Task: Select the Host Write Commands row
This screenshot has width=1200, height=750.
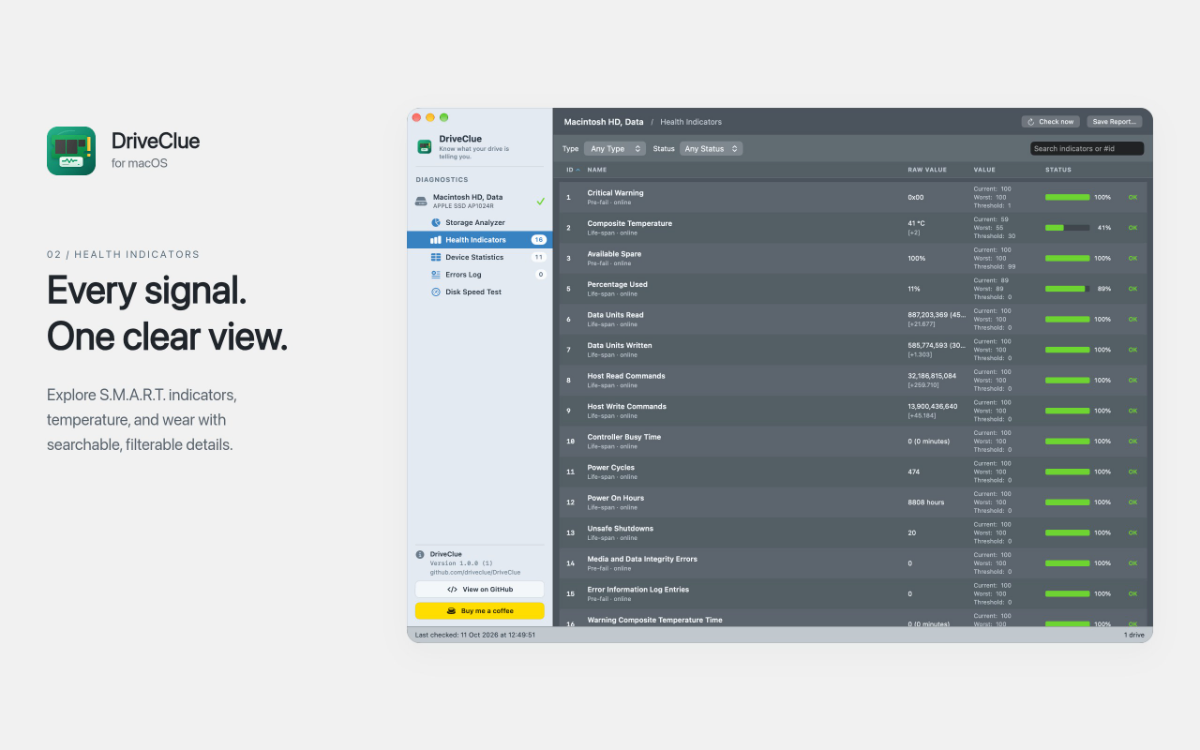Action: (853, 411)
